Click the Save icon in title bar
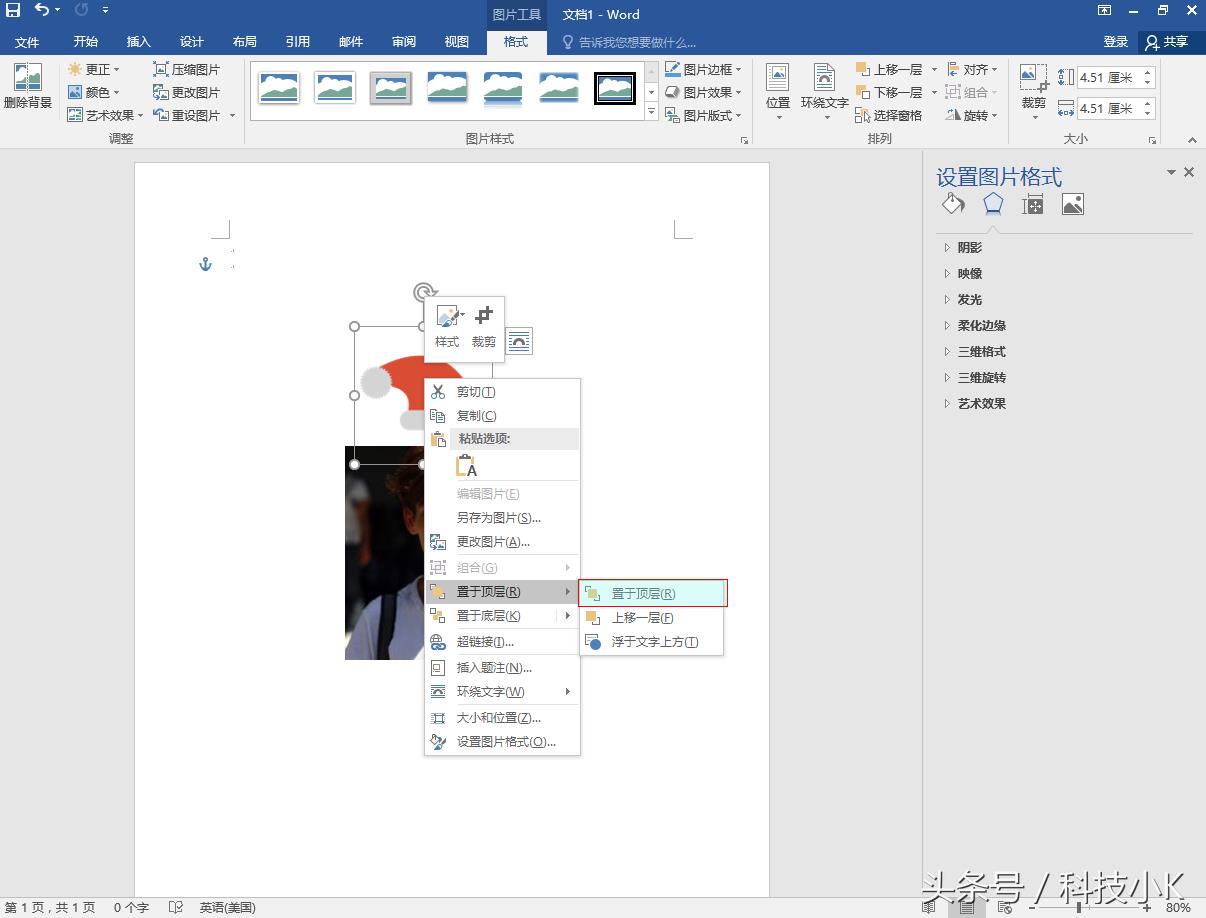This screenshot has height=918, width=1206. 13,11
